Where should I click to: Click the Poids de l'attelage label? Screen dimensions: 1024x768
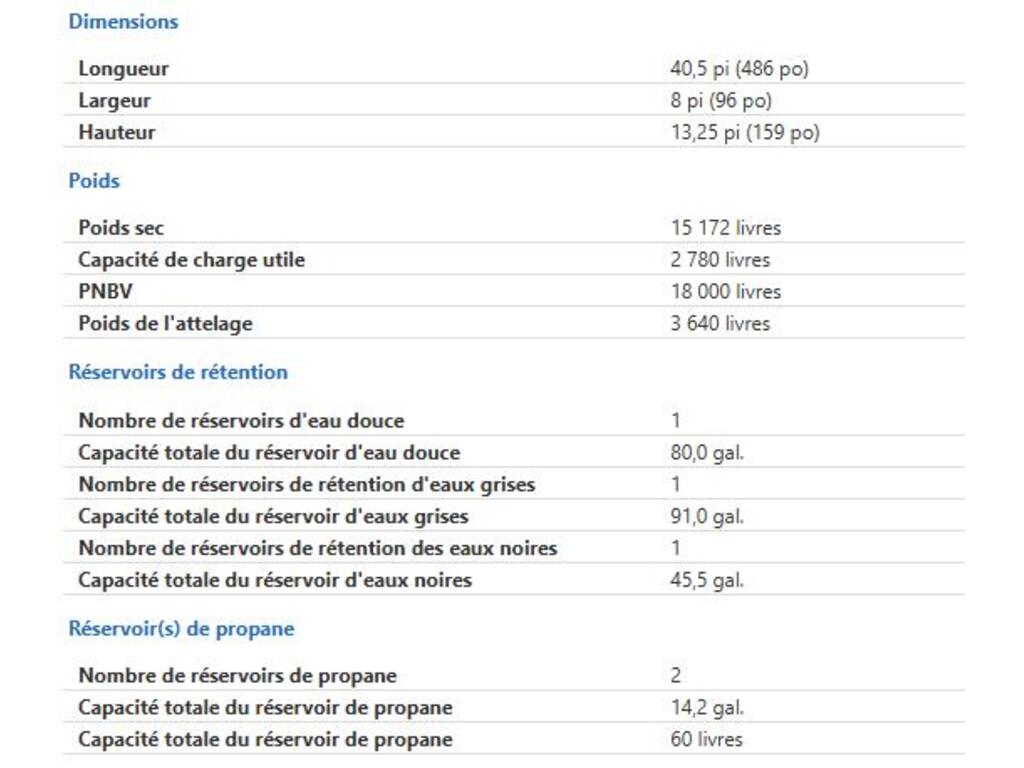point(165,324)
